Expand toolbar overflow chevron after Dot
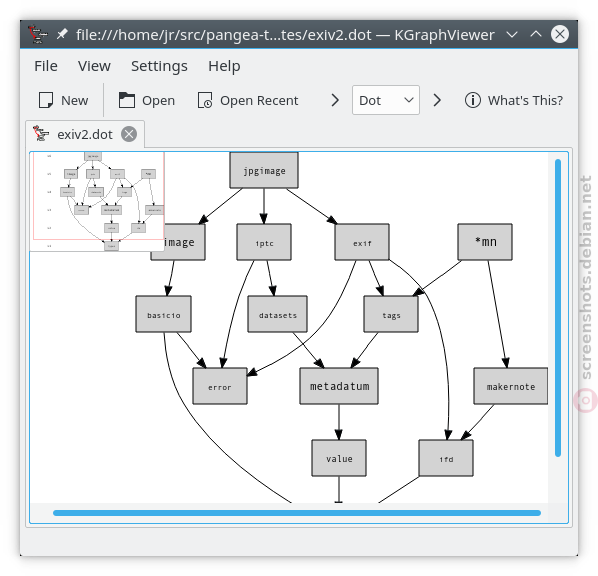The height and width of the screenshot is (576, 598). (x=437, y=100)
